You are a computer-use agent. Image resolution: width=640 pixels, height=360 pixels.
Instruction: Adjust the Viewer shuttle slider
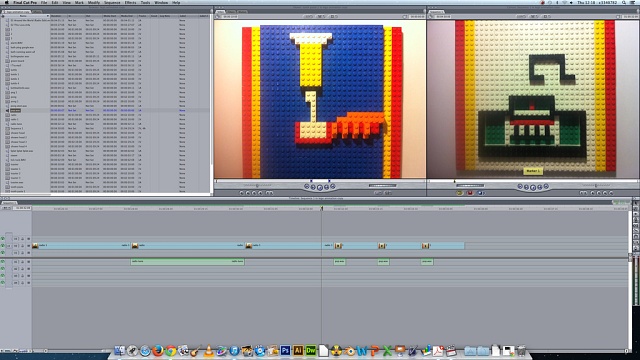click(x=257, y=186)
